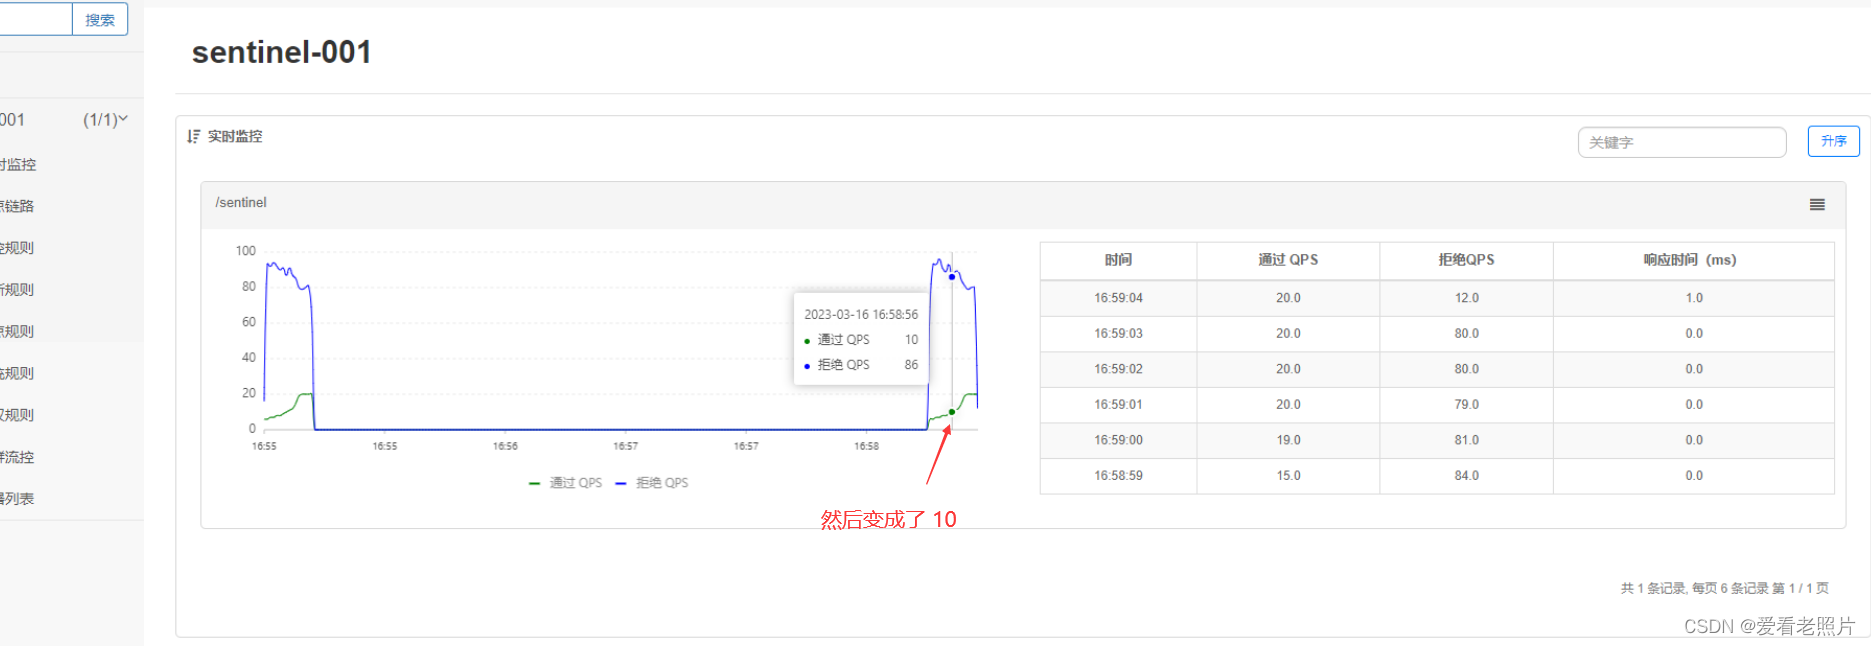Open the /sentinel panel hamburger menu icon

[x=1817, y=204]
